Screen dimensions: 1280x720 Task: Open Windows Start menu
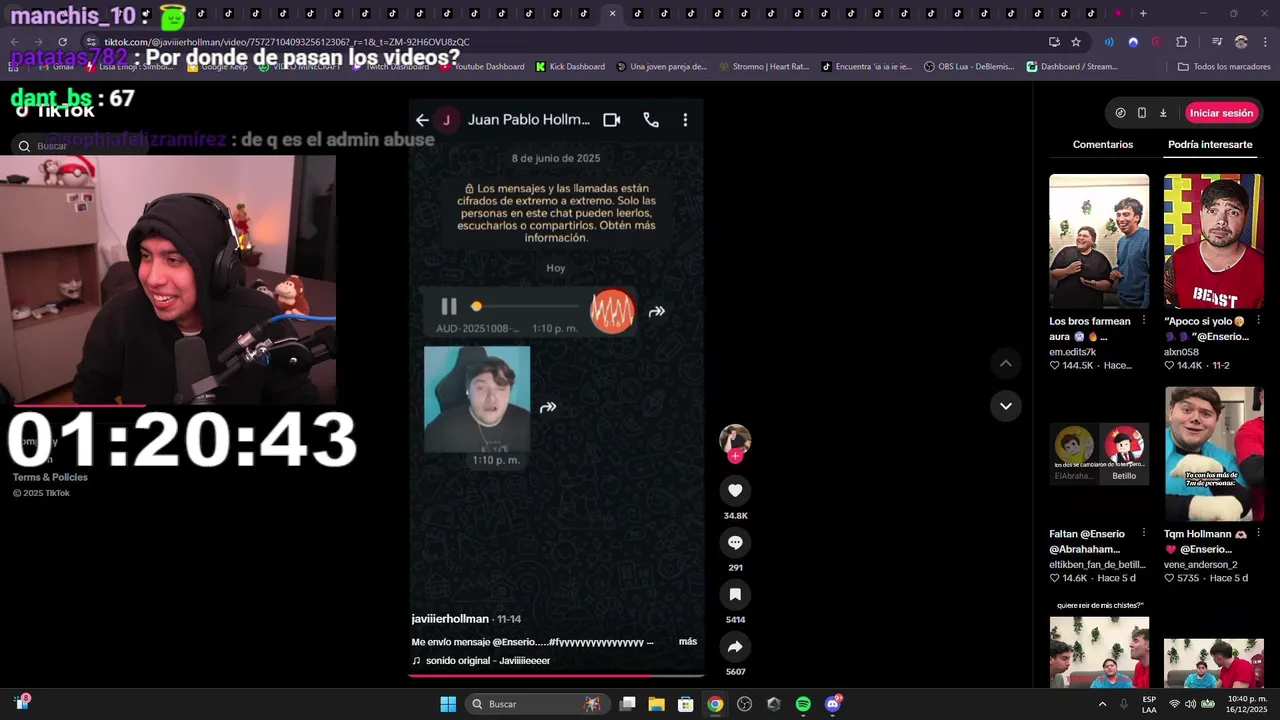(x=448, y=704)
